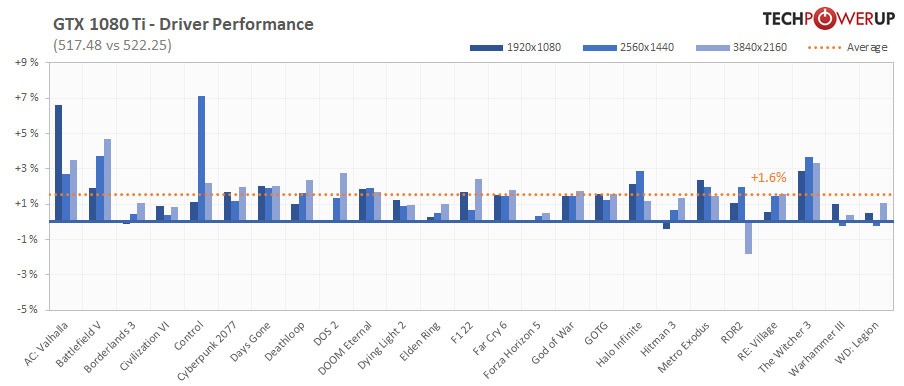904x386 pixels.
Task: Click the 2560x1440 legend color swatch
Action: (600, 47)
